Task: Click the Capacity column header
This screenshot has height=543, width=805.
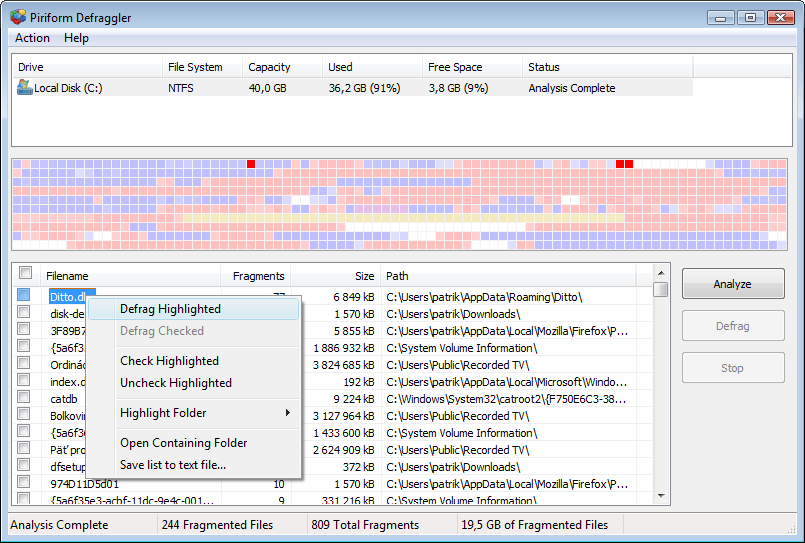Action: (x=282, y=67)
